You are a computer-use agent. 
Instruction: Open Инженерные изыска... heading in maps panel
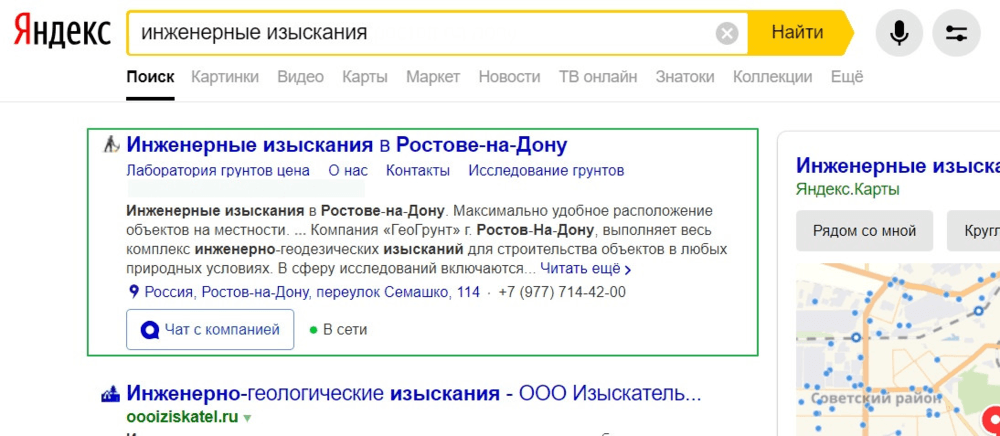(898, 166)
